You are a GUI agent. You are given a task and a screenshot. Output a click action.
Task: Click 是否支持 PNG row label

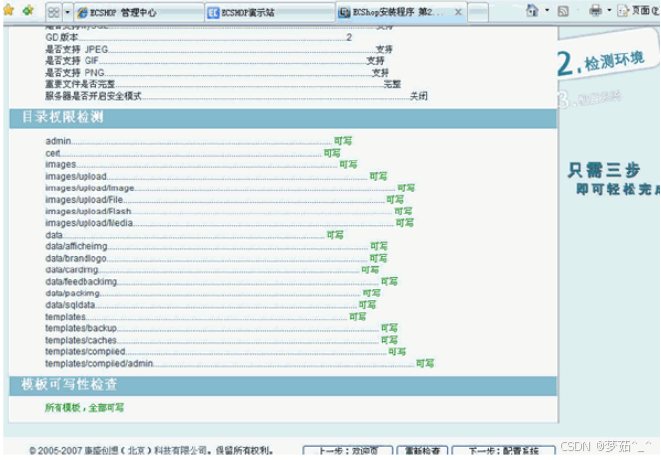coord(75,73)
